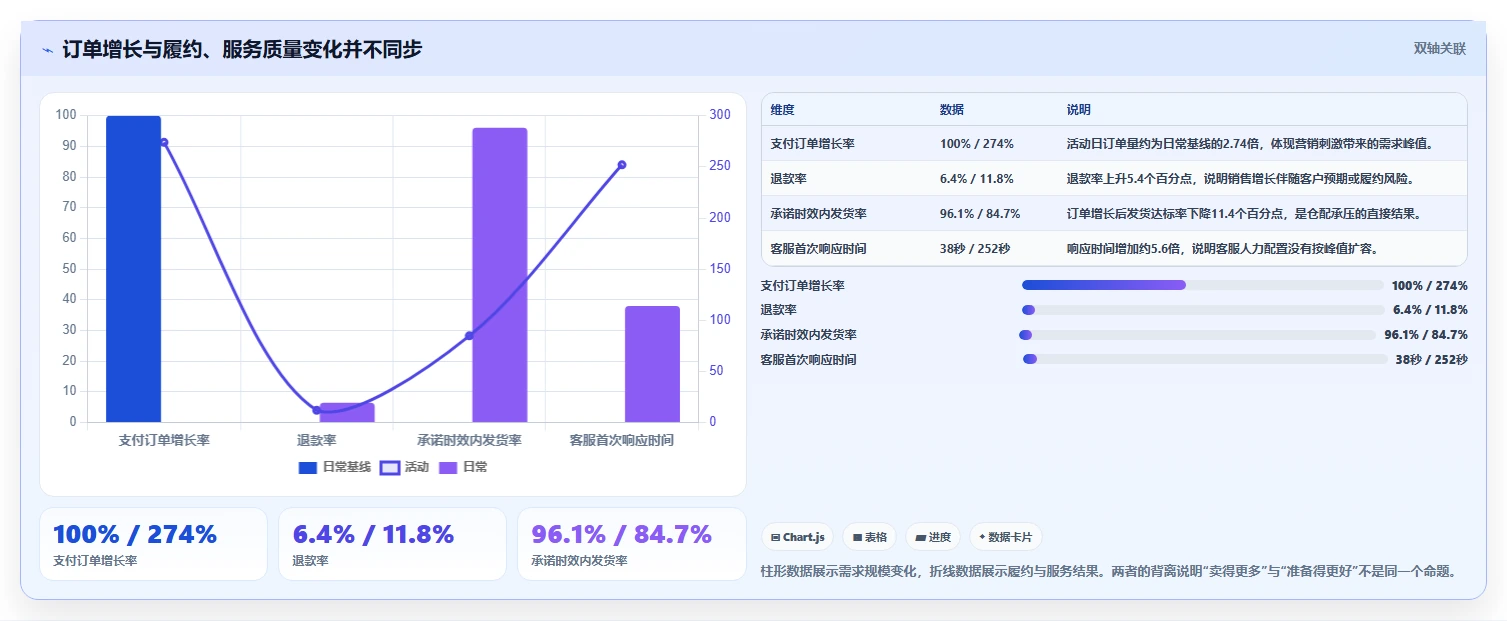Image resolution: width=1507 pixels, height=621 pixels.
Task: Click the 表格 chip
Action: tap(869, 537)
